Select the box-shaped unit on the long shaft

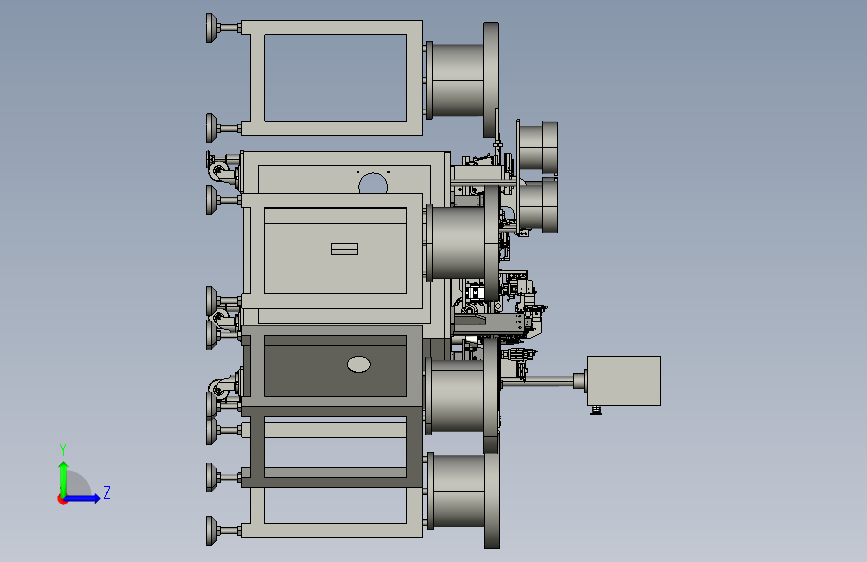pyautogui.click(x=624, y=381)
